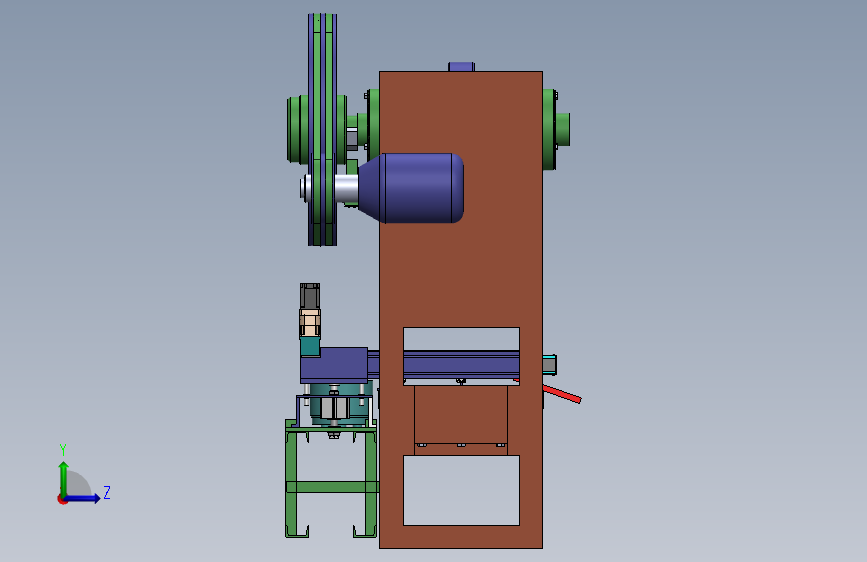867x562 pixels.
Task: Click the red X axis dot on the triad
Action: click(x=62, y=499)
